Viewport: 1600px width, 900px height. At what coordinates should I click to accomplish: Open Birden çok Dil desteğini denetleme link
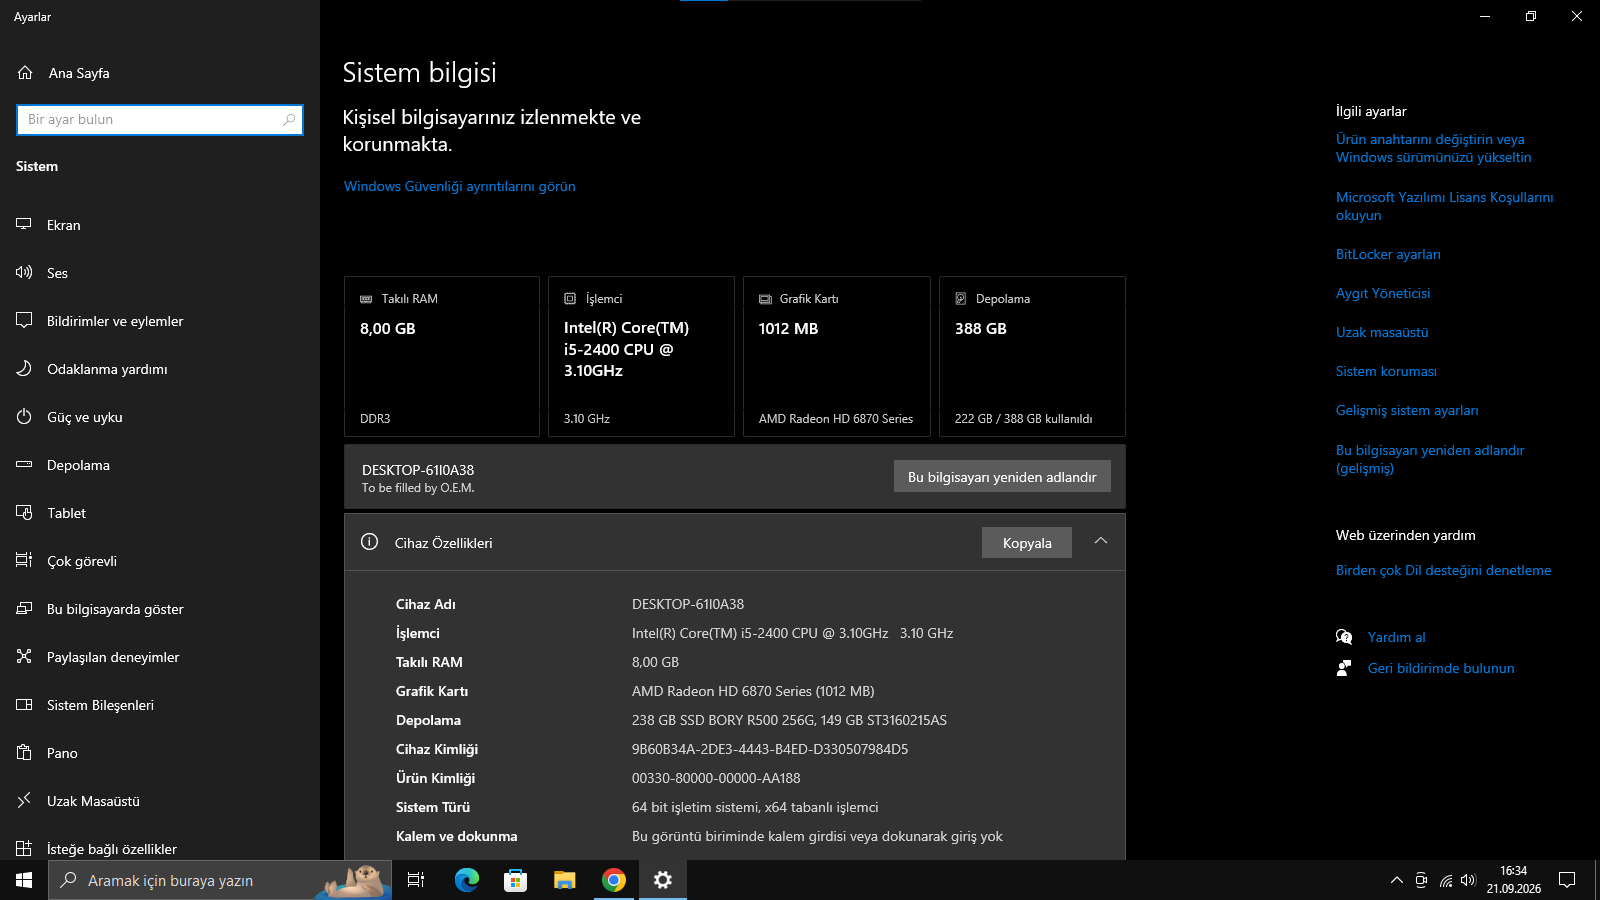pos(1444,570)
